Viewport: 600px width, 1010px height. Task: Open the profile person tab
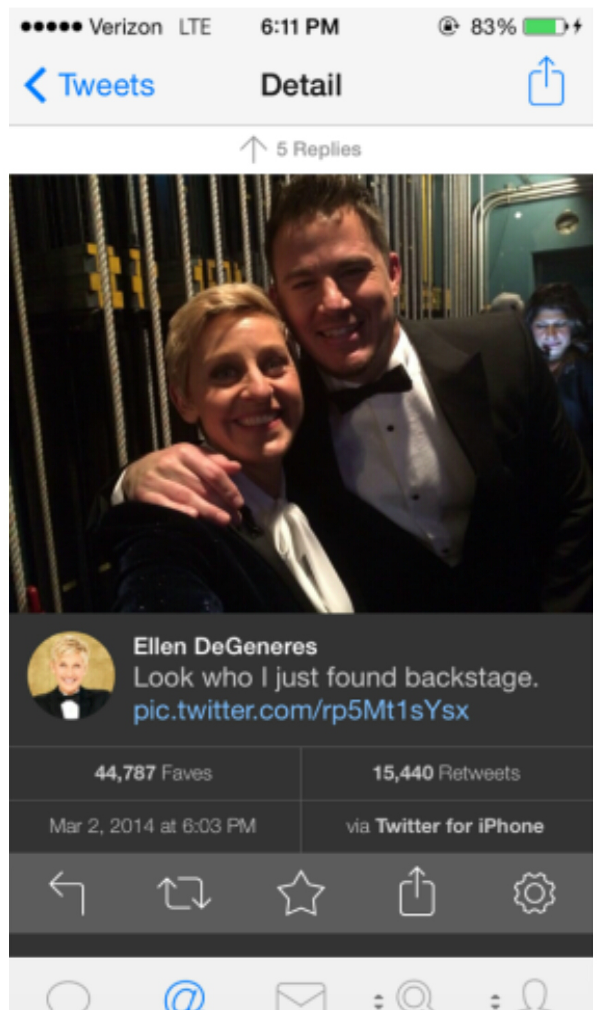534,995
